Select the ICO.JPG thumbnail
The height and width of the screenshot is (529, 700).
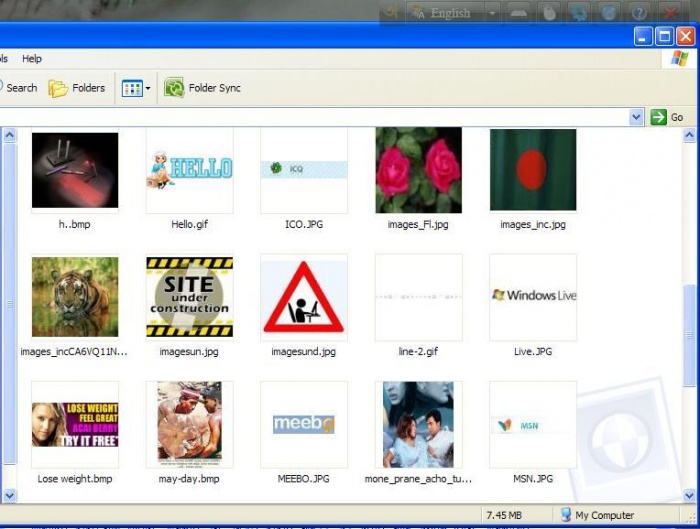point(304,170)
